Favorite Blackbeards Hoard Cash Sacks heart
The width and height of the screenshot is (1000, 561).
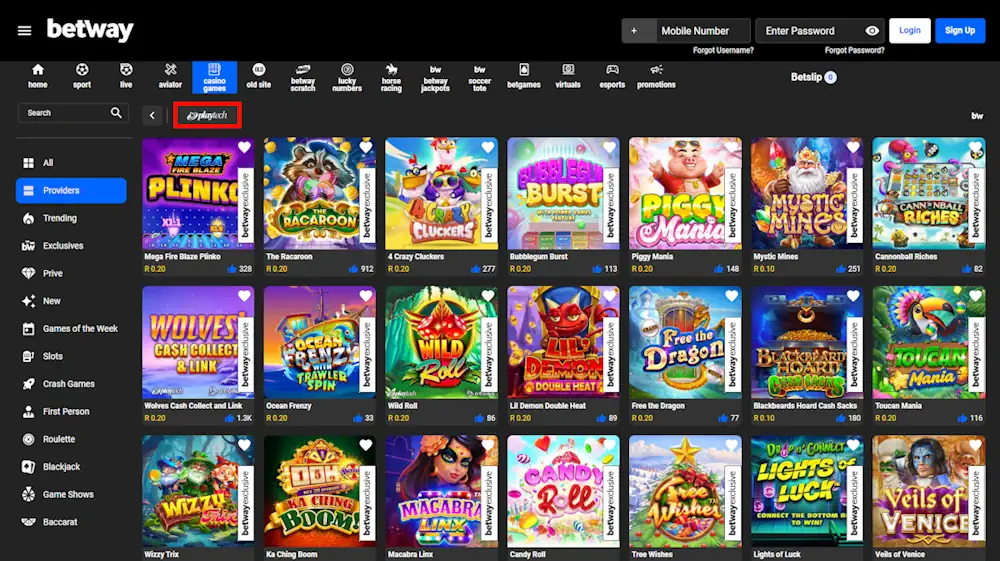[x=853, y=296]
